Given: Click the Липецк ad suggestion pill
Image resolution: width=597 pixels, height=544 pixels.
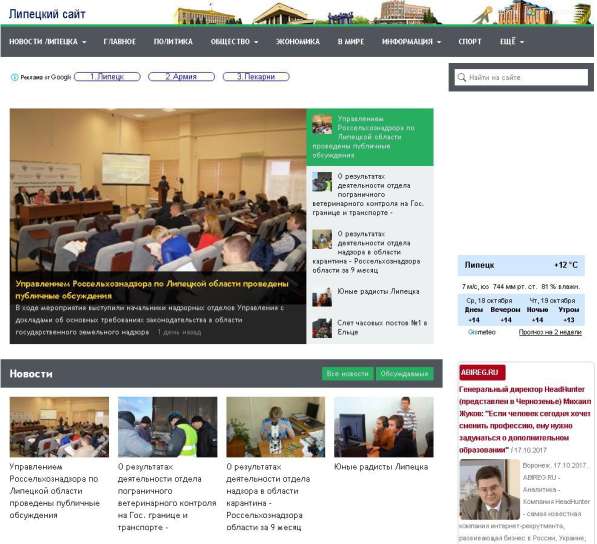Looking at the screenshot, I should click(107, 77).
